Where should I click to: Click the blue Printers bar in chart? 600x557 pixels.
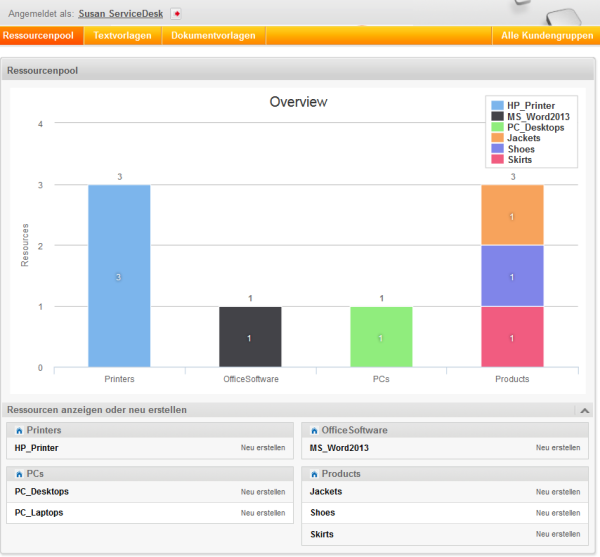119,276
